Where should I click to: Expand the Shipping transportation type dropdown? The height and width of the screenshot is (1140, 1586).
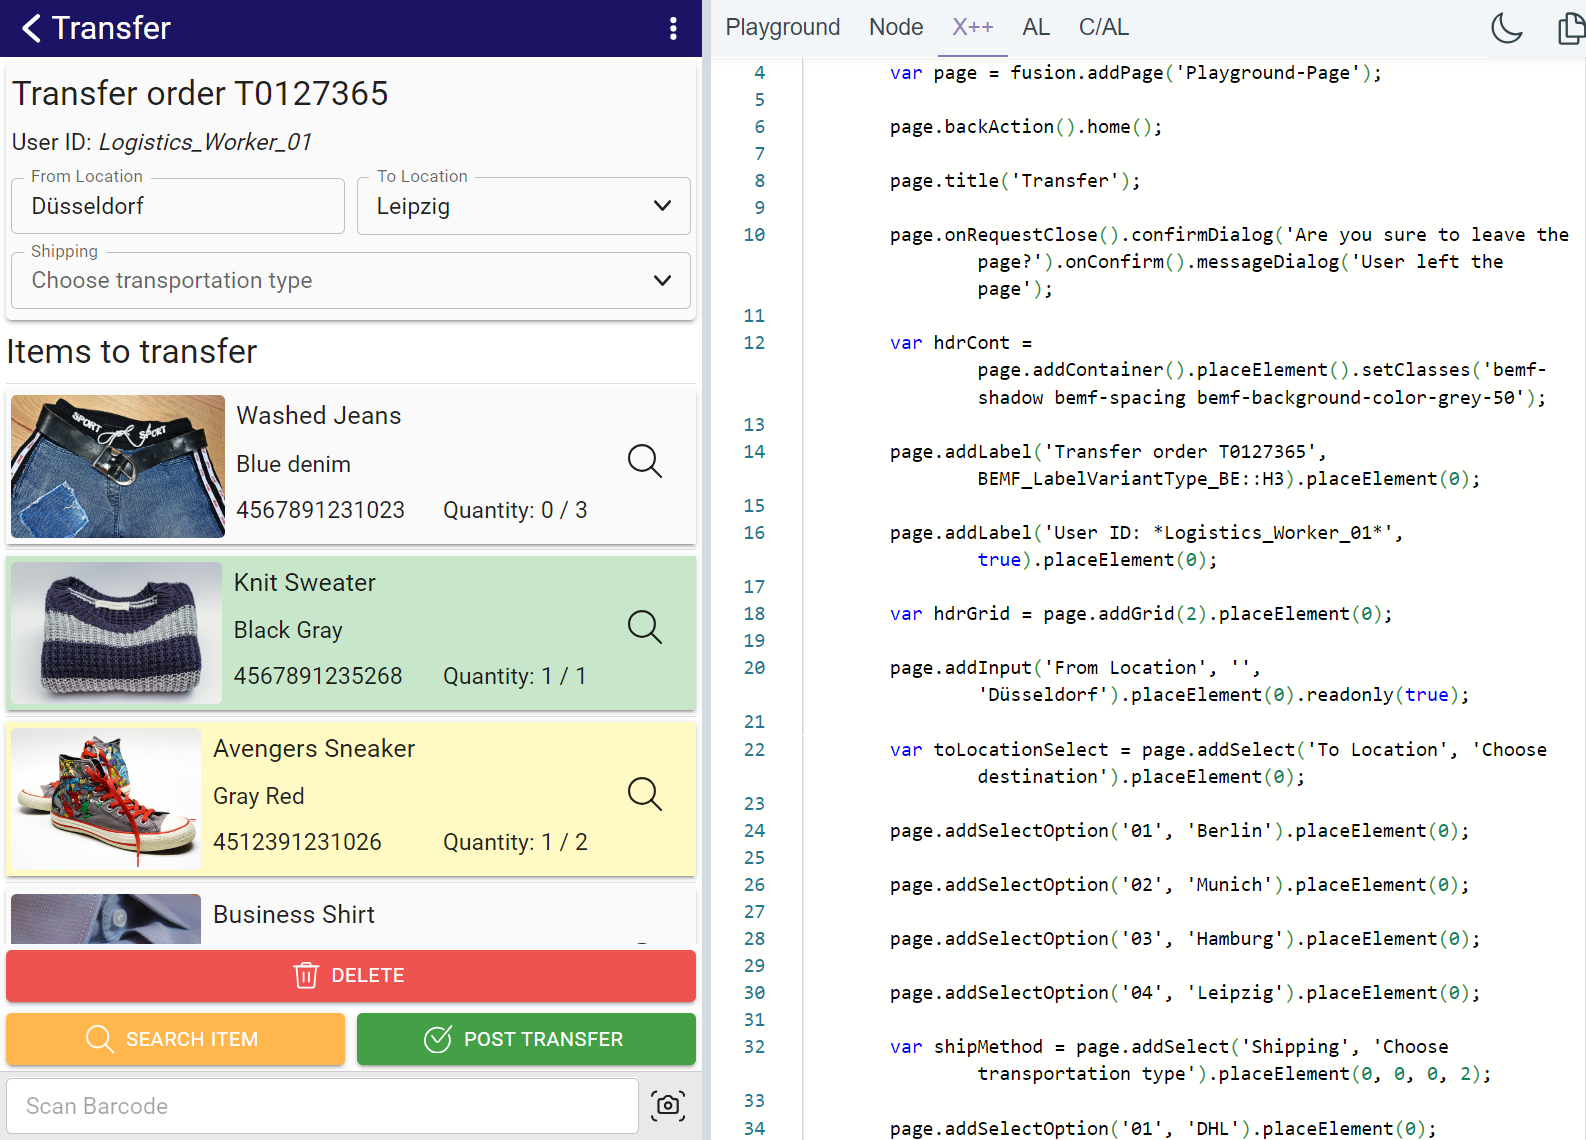click(x=351, y=280)
